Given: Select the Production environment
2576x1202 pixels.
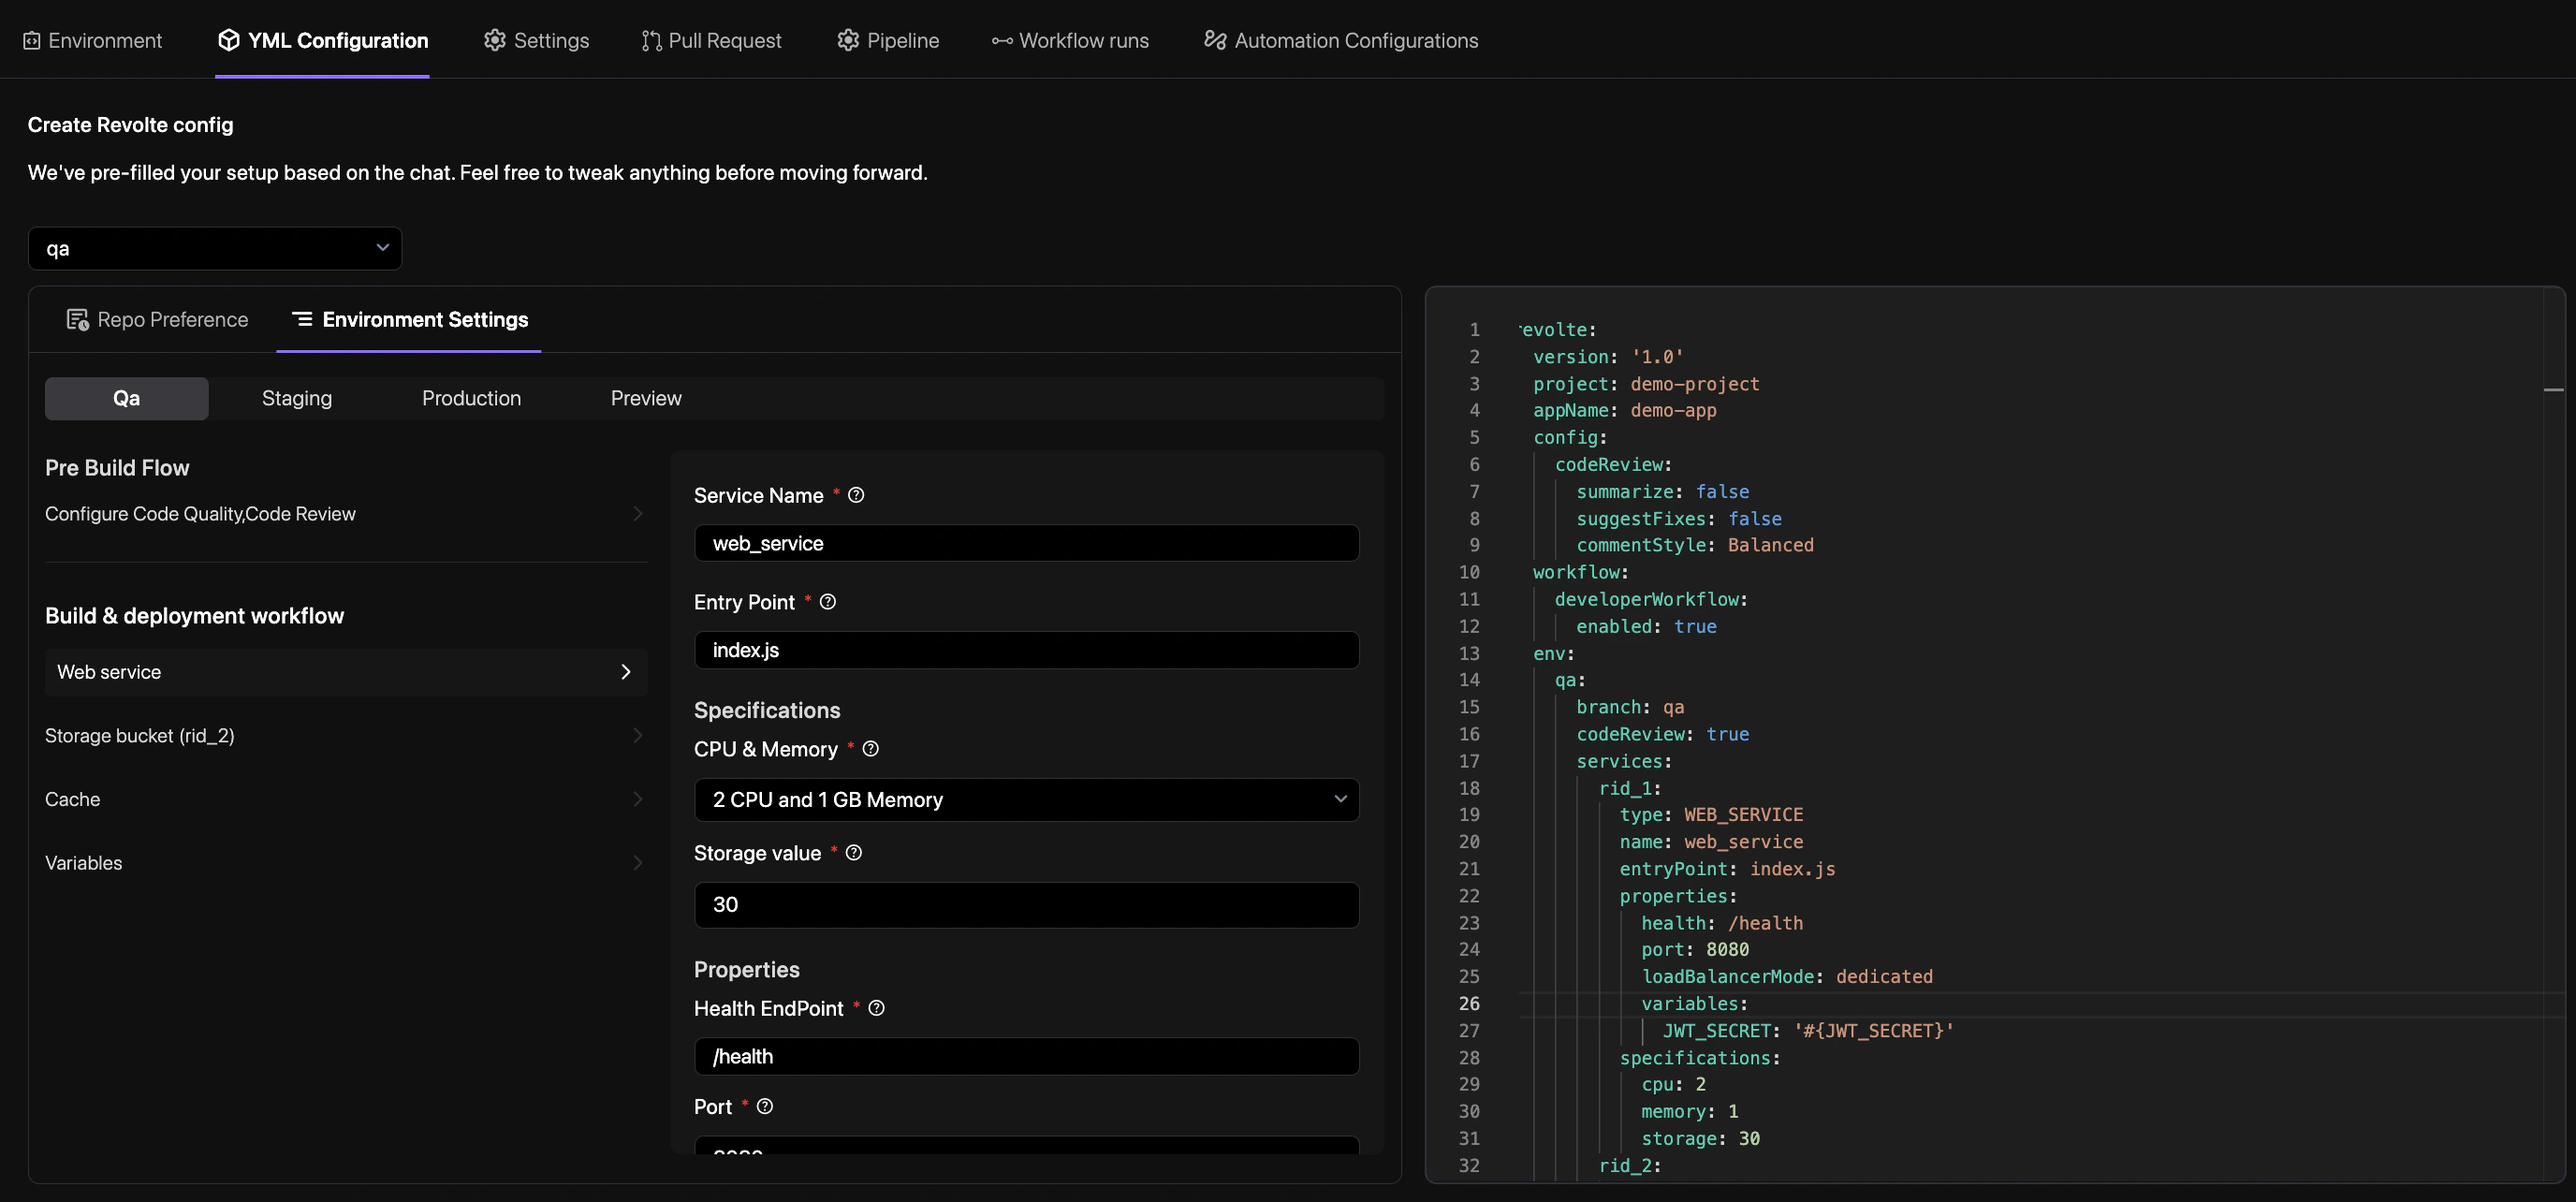Looking at the screenshot, I should coord(471,398).
